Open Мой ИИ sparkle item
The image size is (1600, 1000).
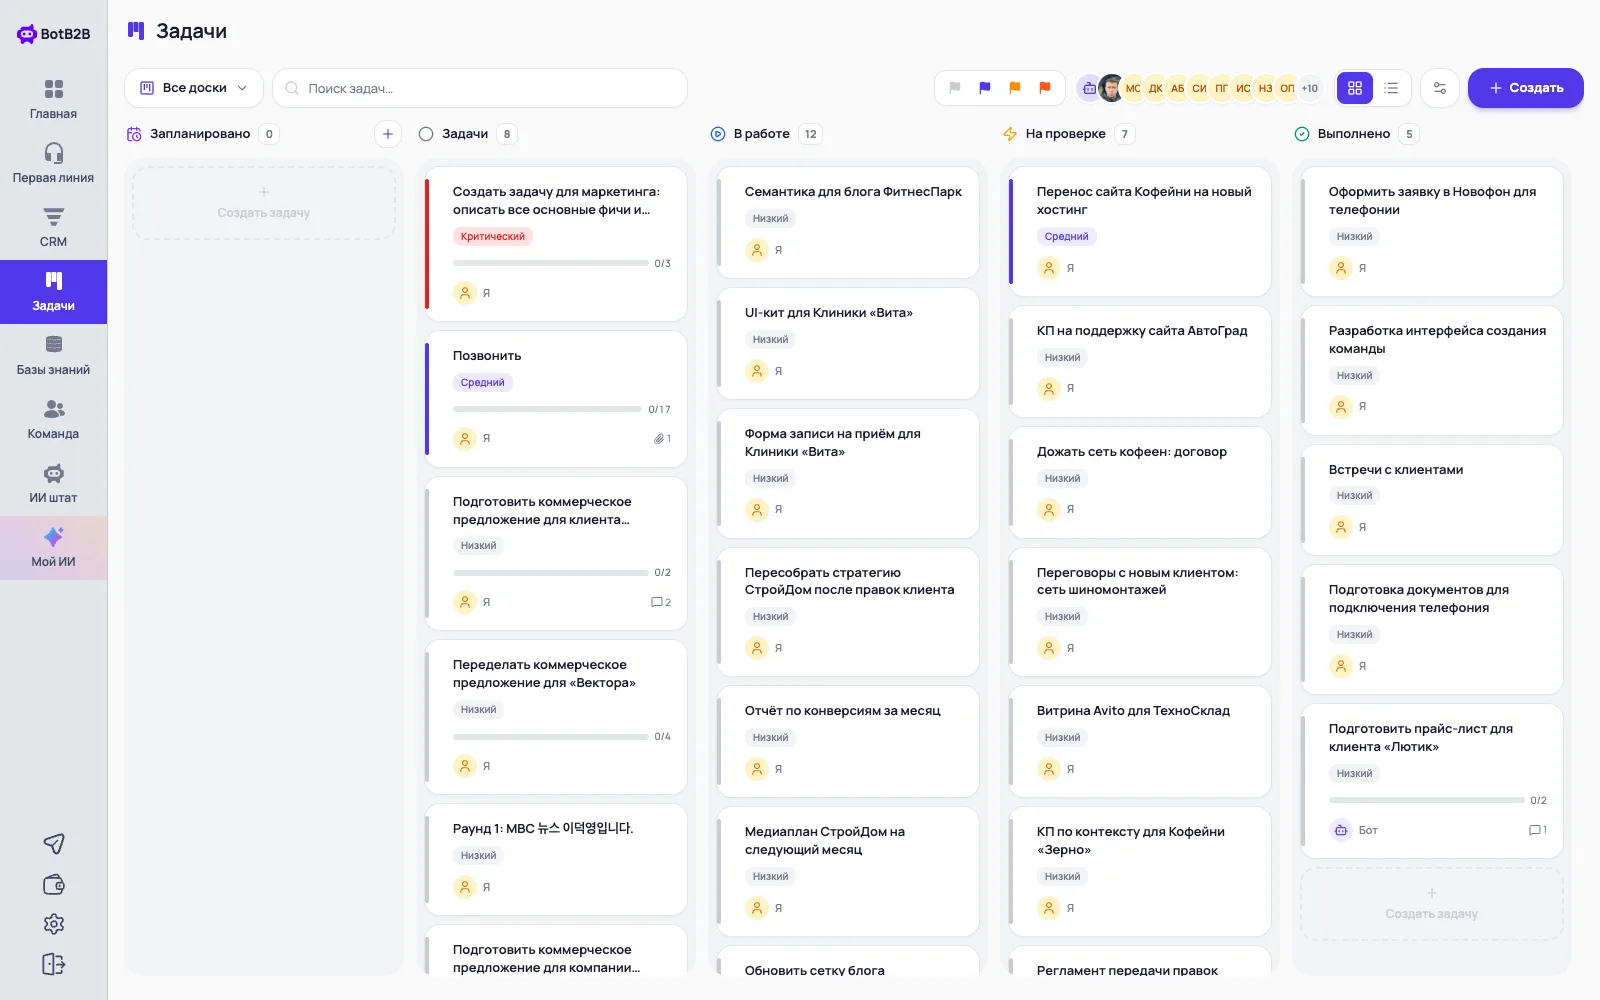(x=53, y=548)
